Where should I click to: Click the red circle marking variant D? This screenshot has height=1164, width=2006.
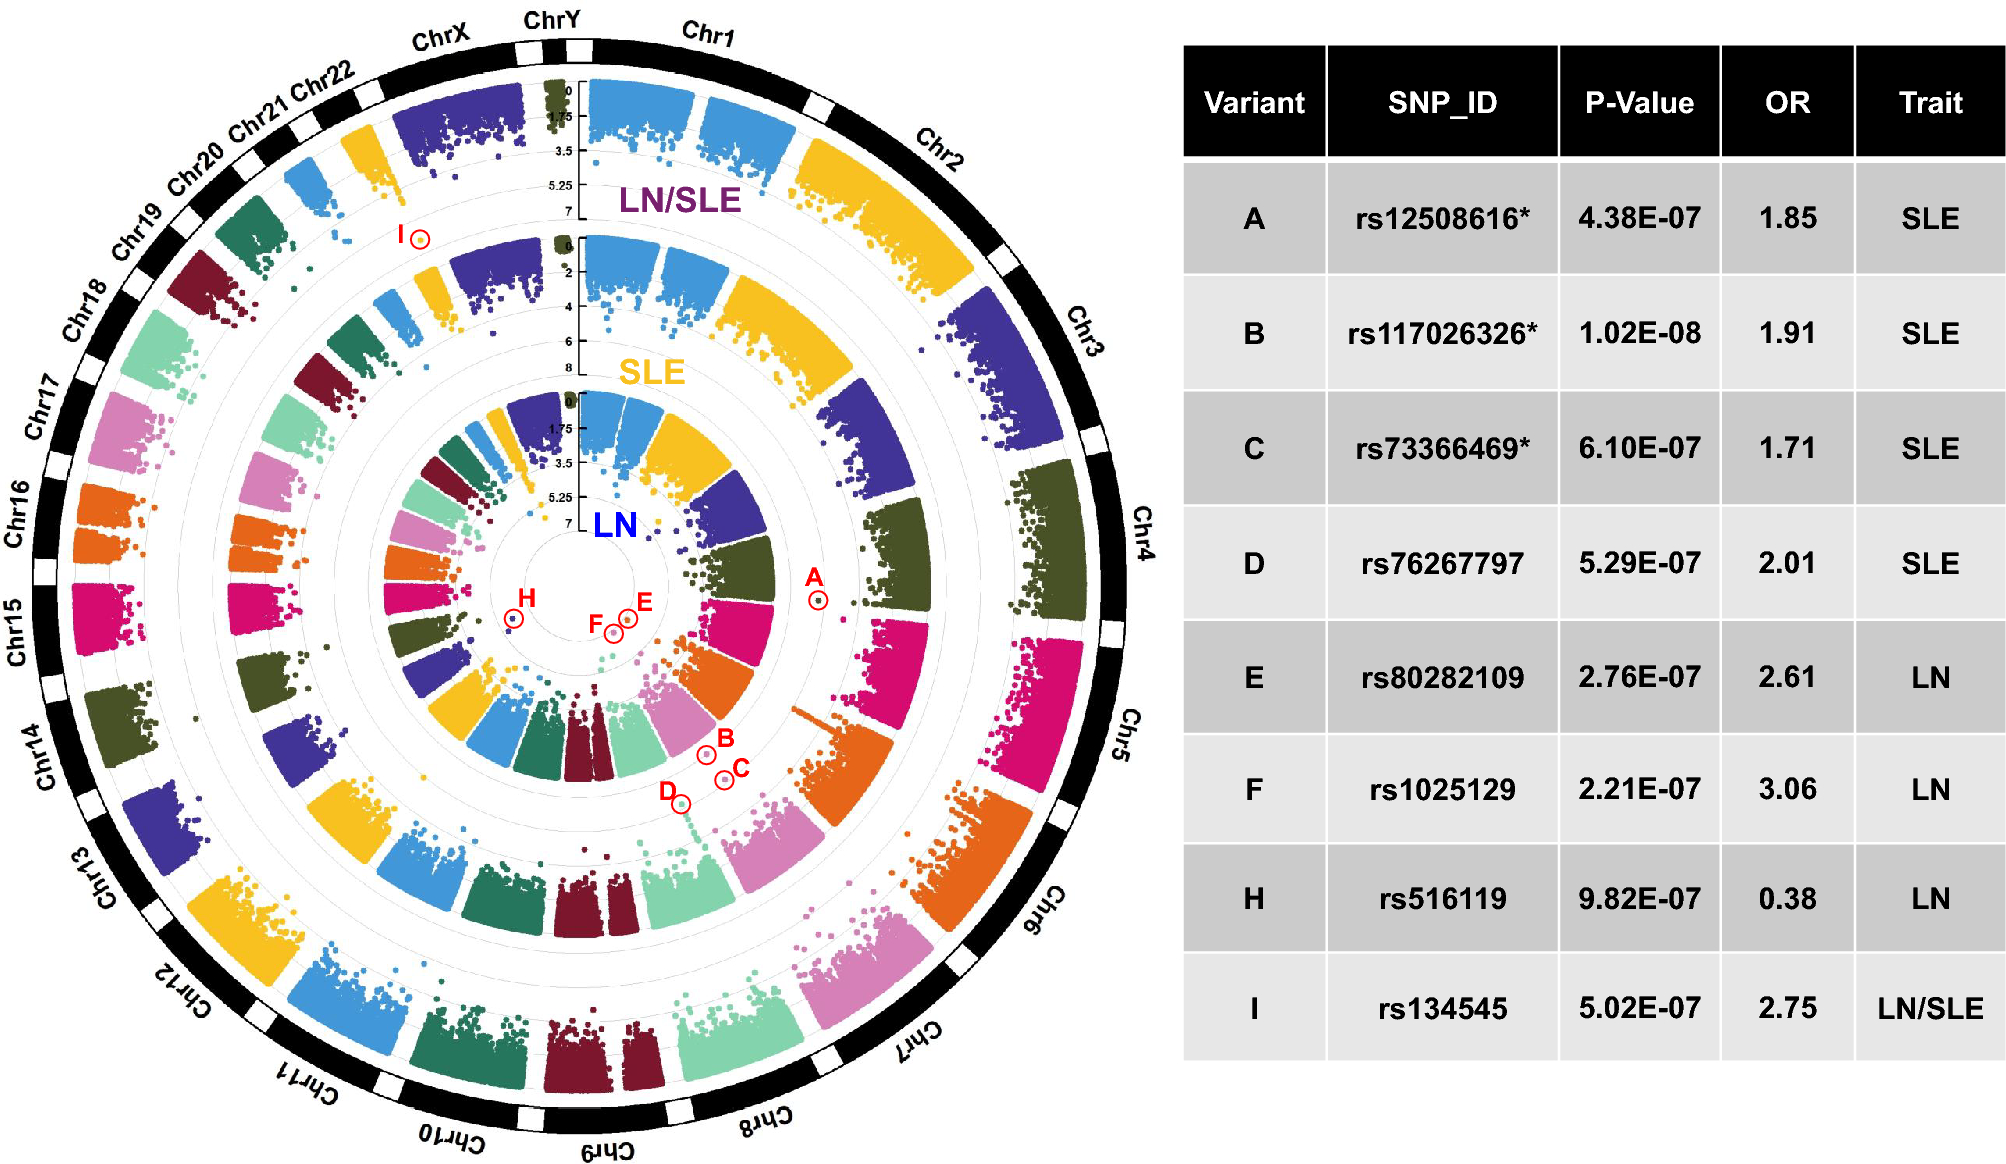[682, 804]
